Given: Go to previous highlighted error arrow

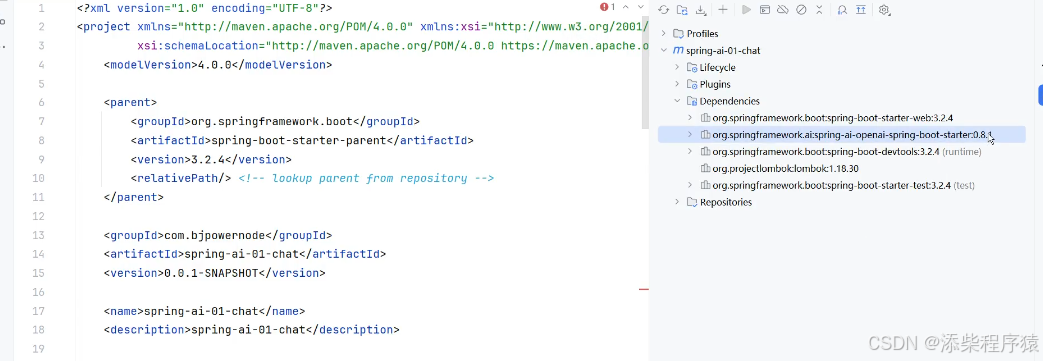Looking at the screenshot, I should (x=625, y=7).
